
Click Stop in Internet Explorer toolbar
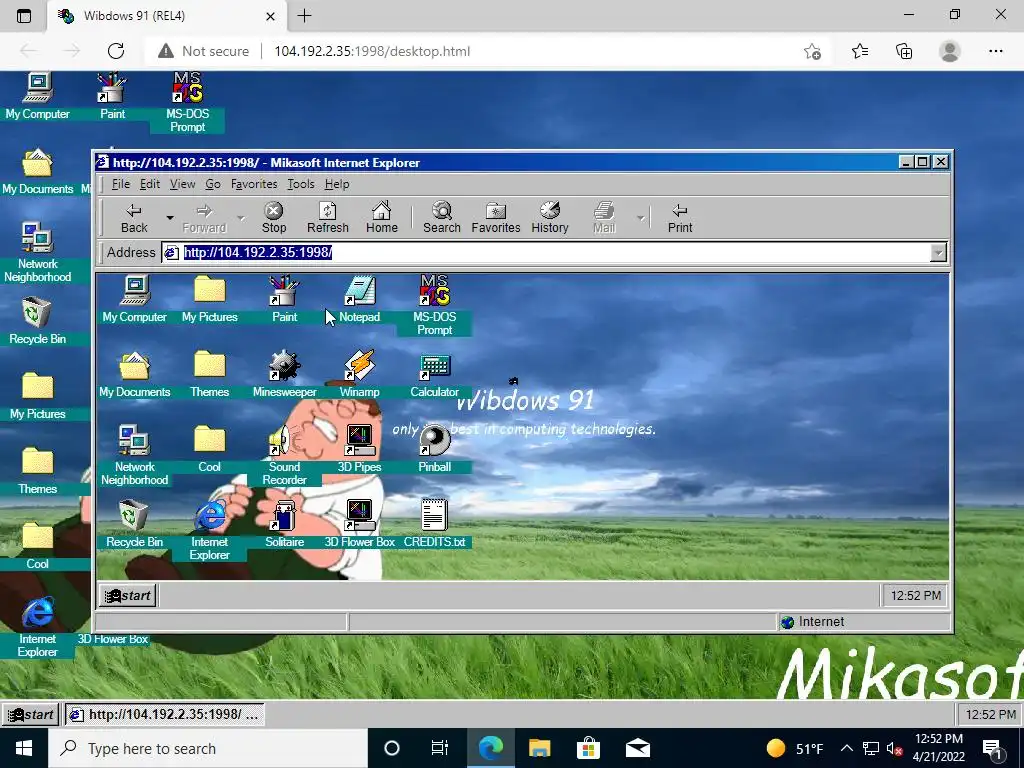pyautogui.click(x=274, y=218)
